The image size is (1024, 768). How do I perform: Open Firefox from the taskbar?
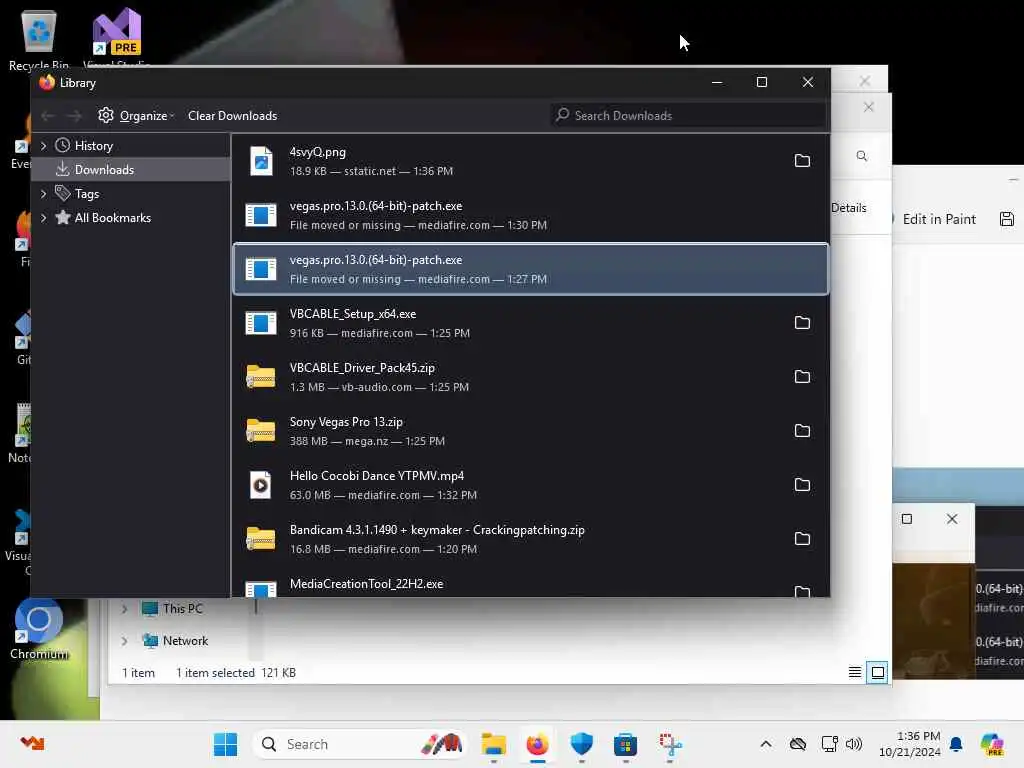[537, 744]
